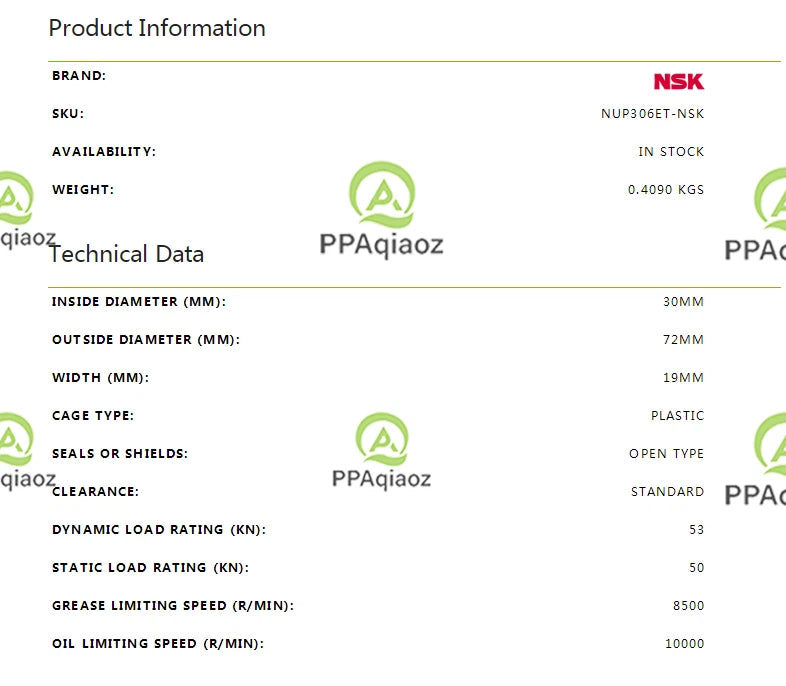Click the red NSK brand logo

coord(679,81)
